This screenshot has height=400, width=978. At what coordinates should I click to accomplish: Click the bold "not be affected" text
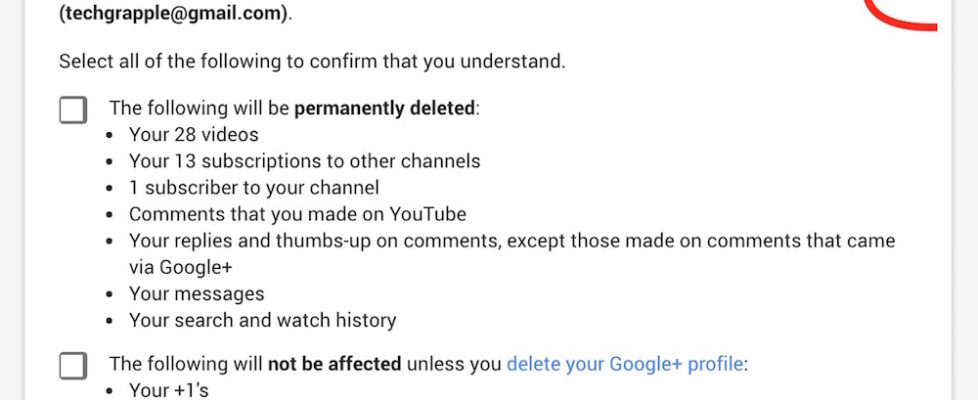pyautogui.click(x=334, y=364)
